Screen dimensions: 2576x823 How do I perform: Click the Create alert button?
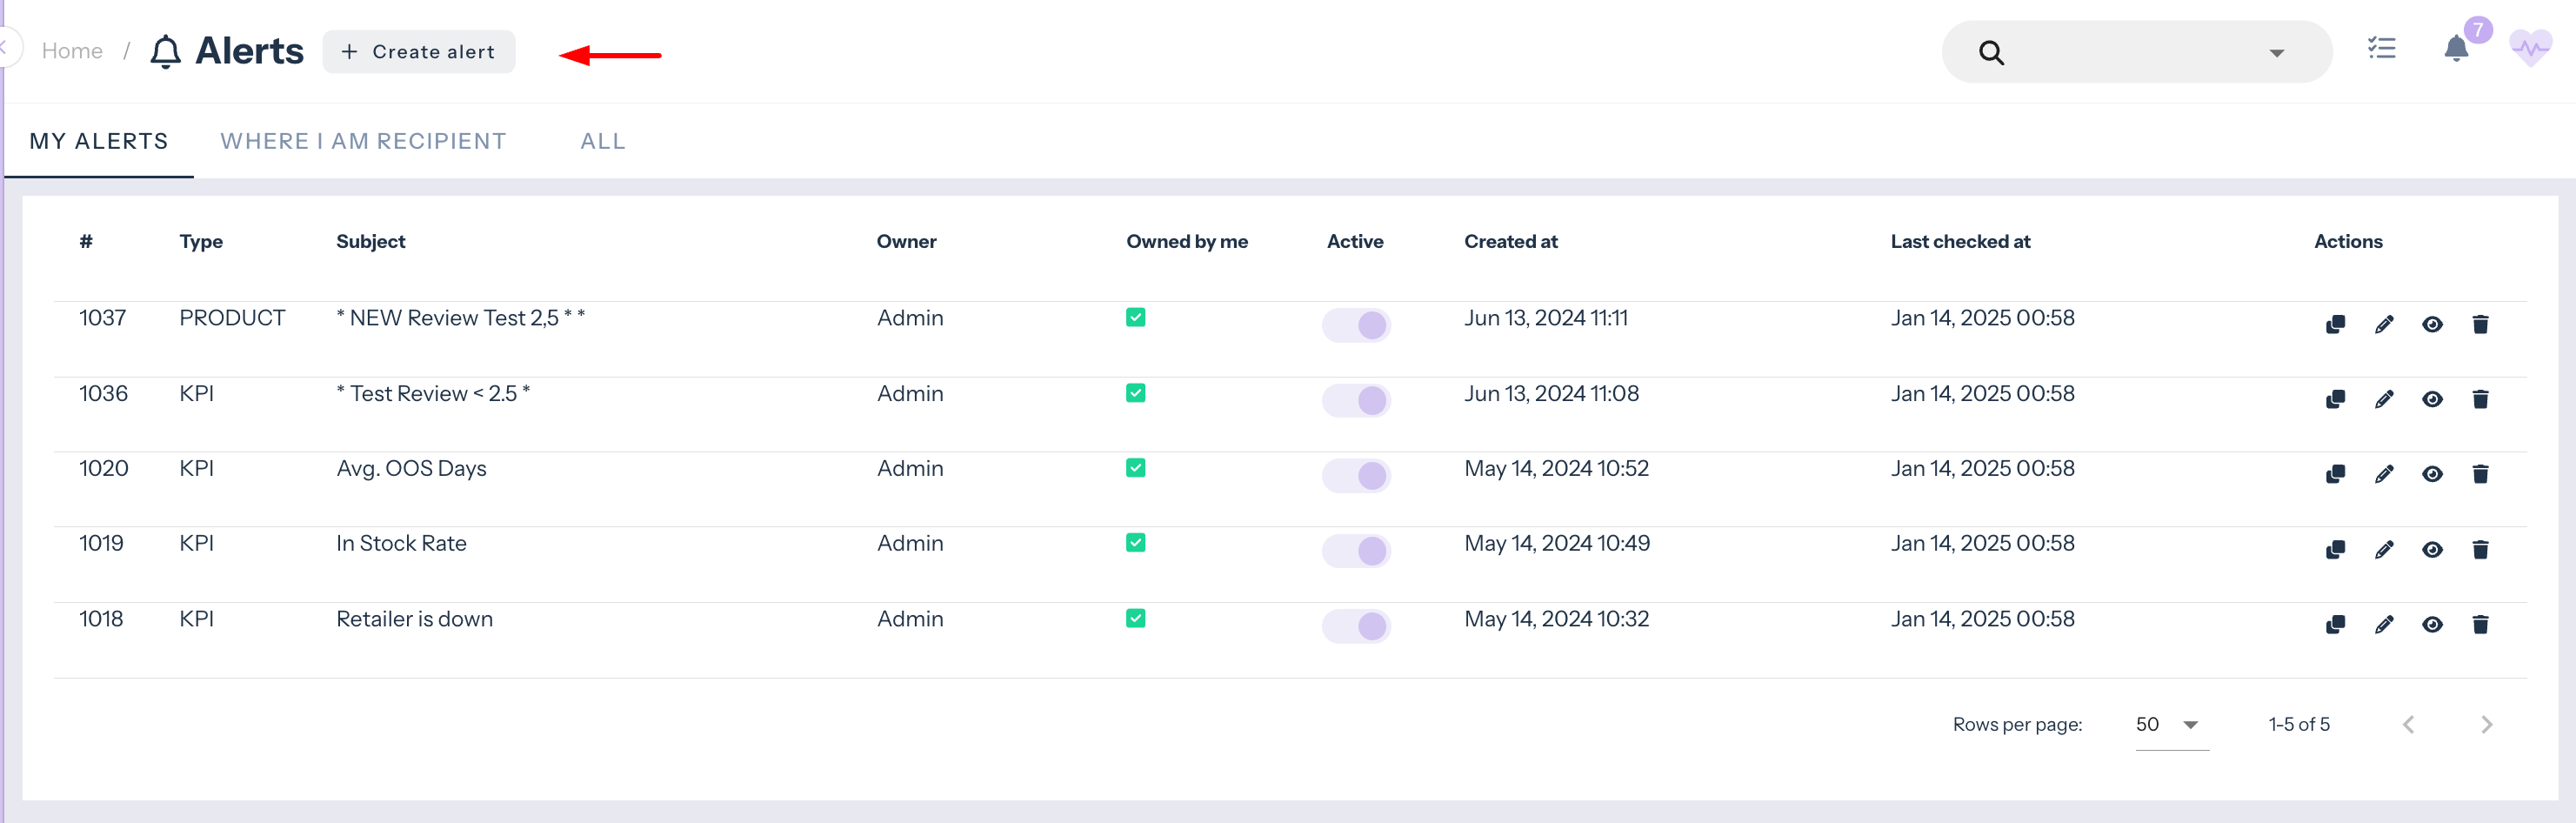418,52
